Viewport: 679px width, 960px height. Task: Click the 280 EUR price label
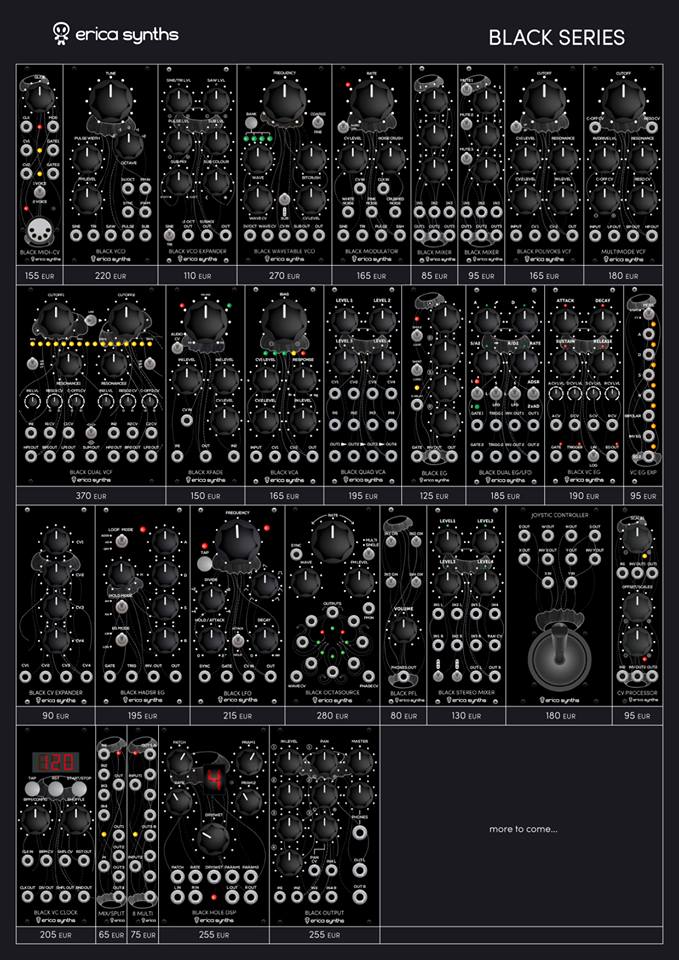332,716
